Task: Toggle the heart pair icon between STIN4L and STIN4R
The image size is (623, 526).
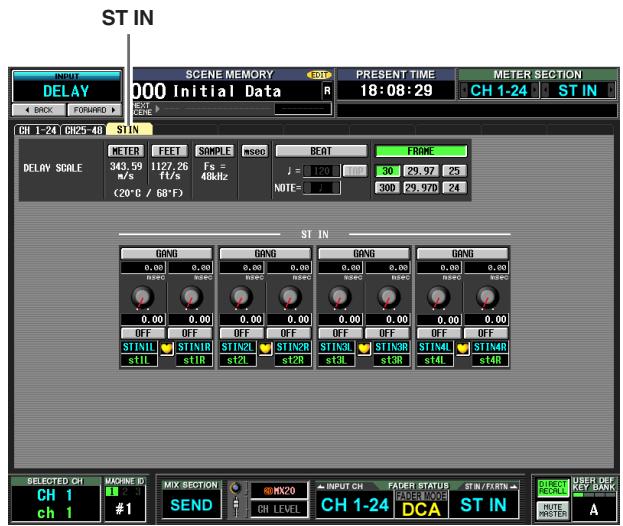Action: click(462, 348)
